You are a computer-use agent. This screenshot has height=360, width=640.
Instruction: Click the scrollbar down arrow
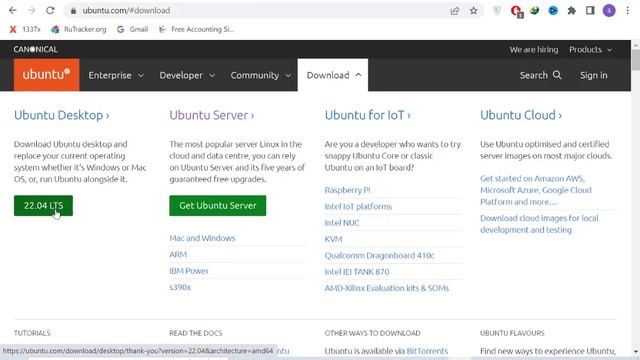pos(636,351)
